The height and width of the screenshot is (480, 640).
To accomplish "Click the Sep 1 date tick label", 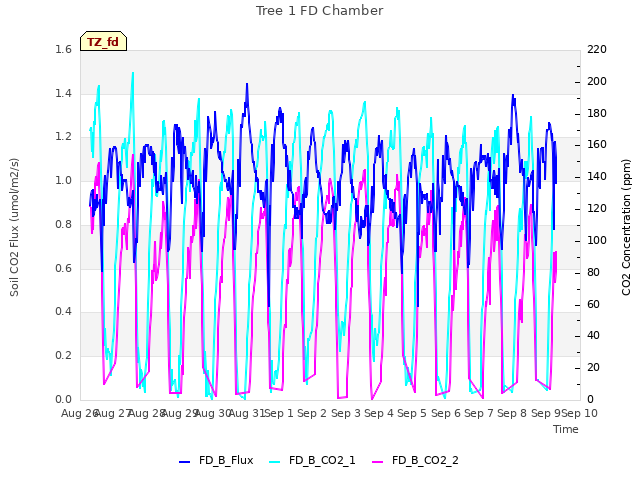I will [x=279, y=413].
